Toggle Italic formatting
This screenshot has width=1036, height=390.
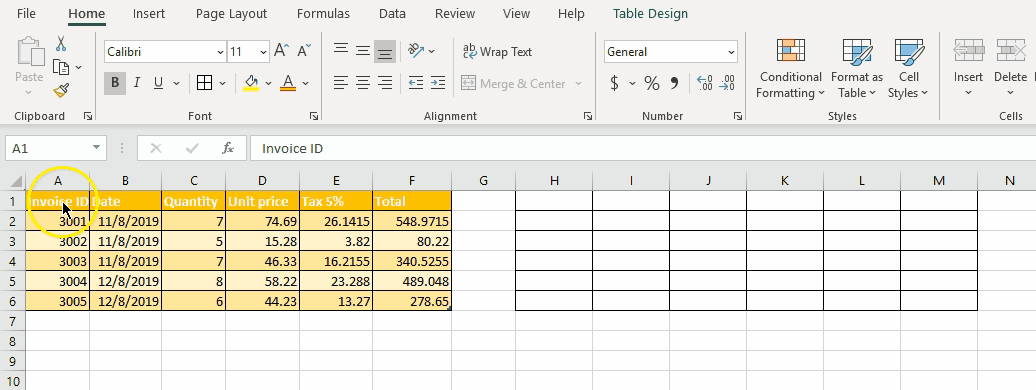(137, 83)
